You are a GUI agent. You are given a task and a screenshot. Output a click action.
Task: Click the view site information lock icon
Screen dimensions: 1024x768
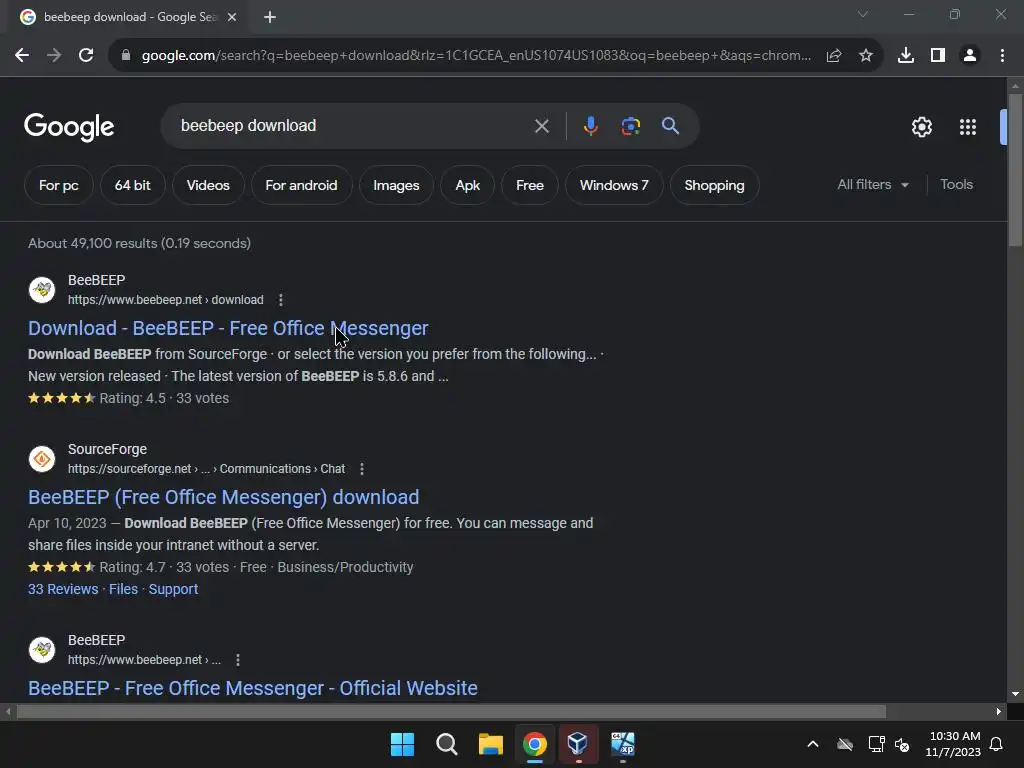(126, 56)
